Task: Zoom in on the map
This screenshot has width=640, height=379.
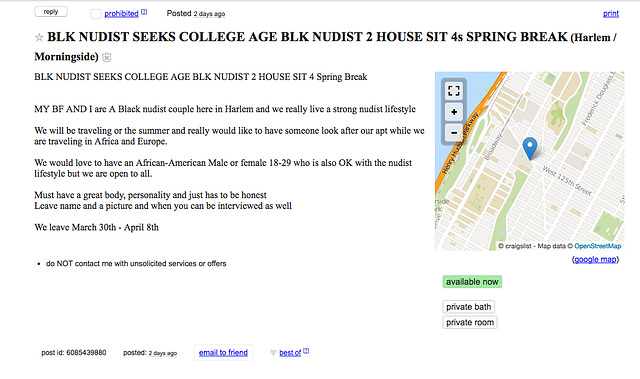Action: tap(453, 112)
